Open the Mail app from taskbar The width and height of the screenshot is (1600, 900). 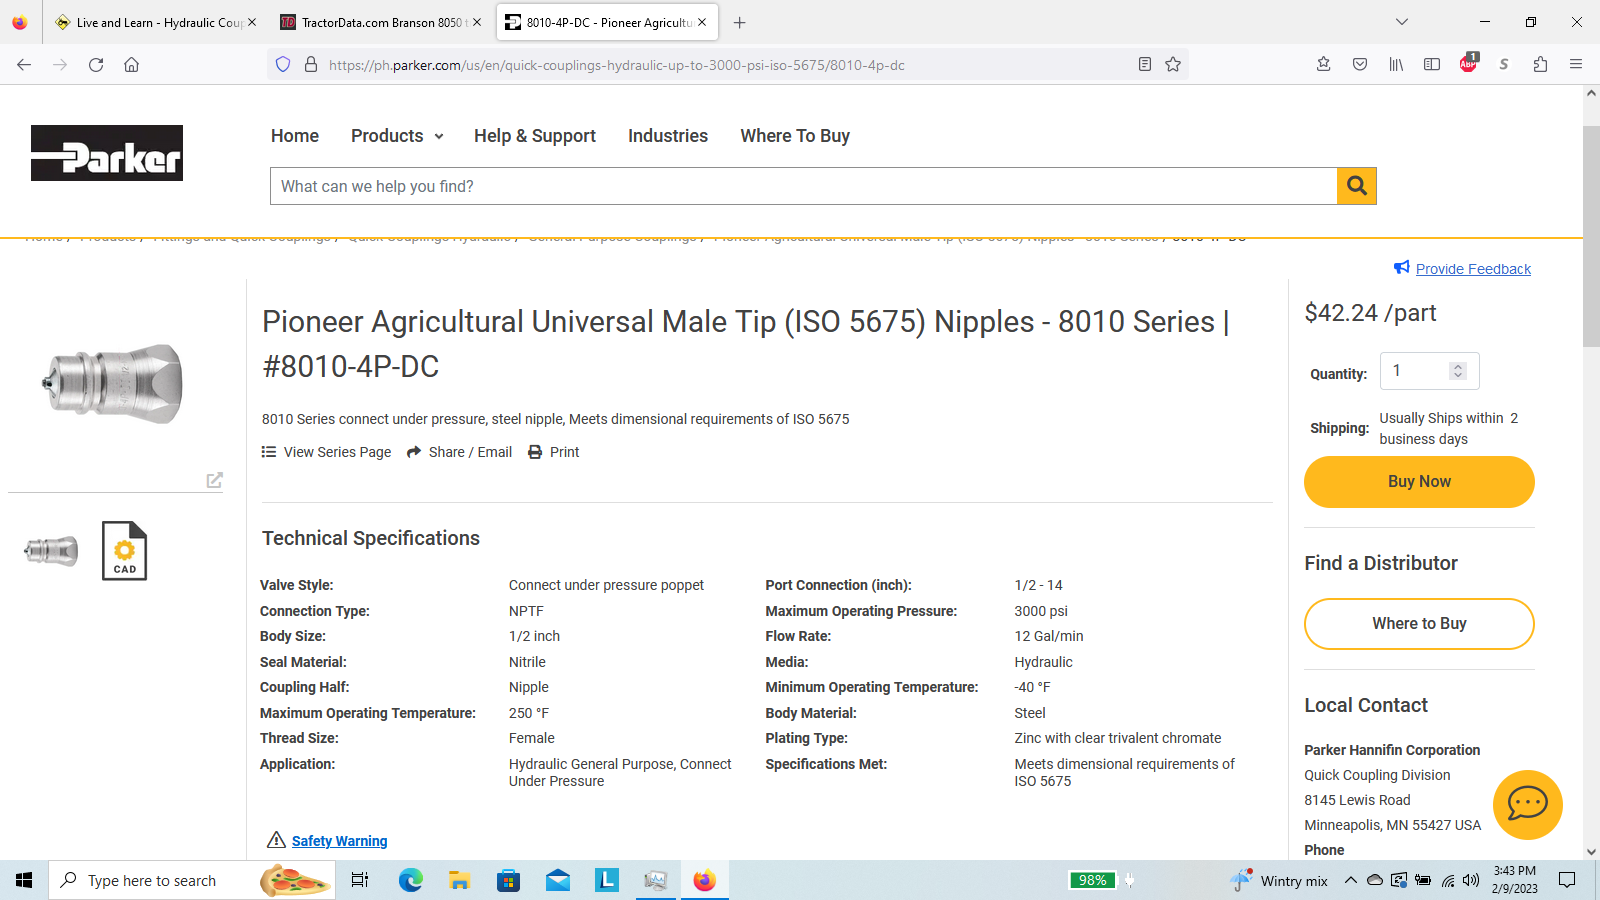[x=558, y=880]
